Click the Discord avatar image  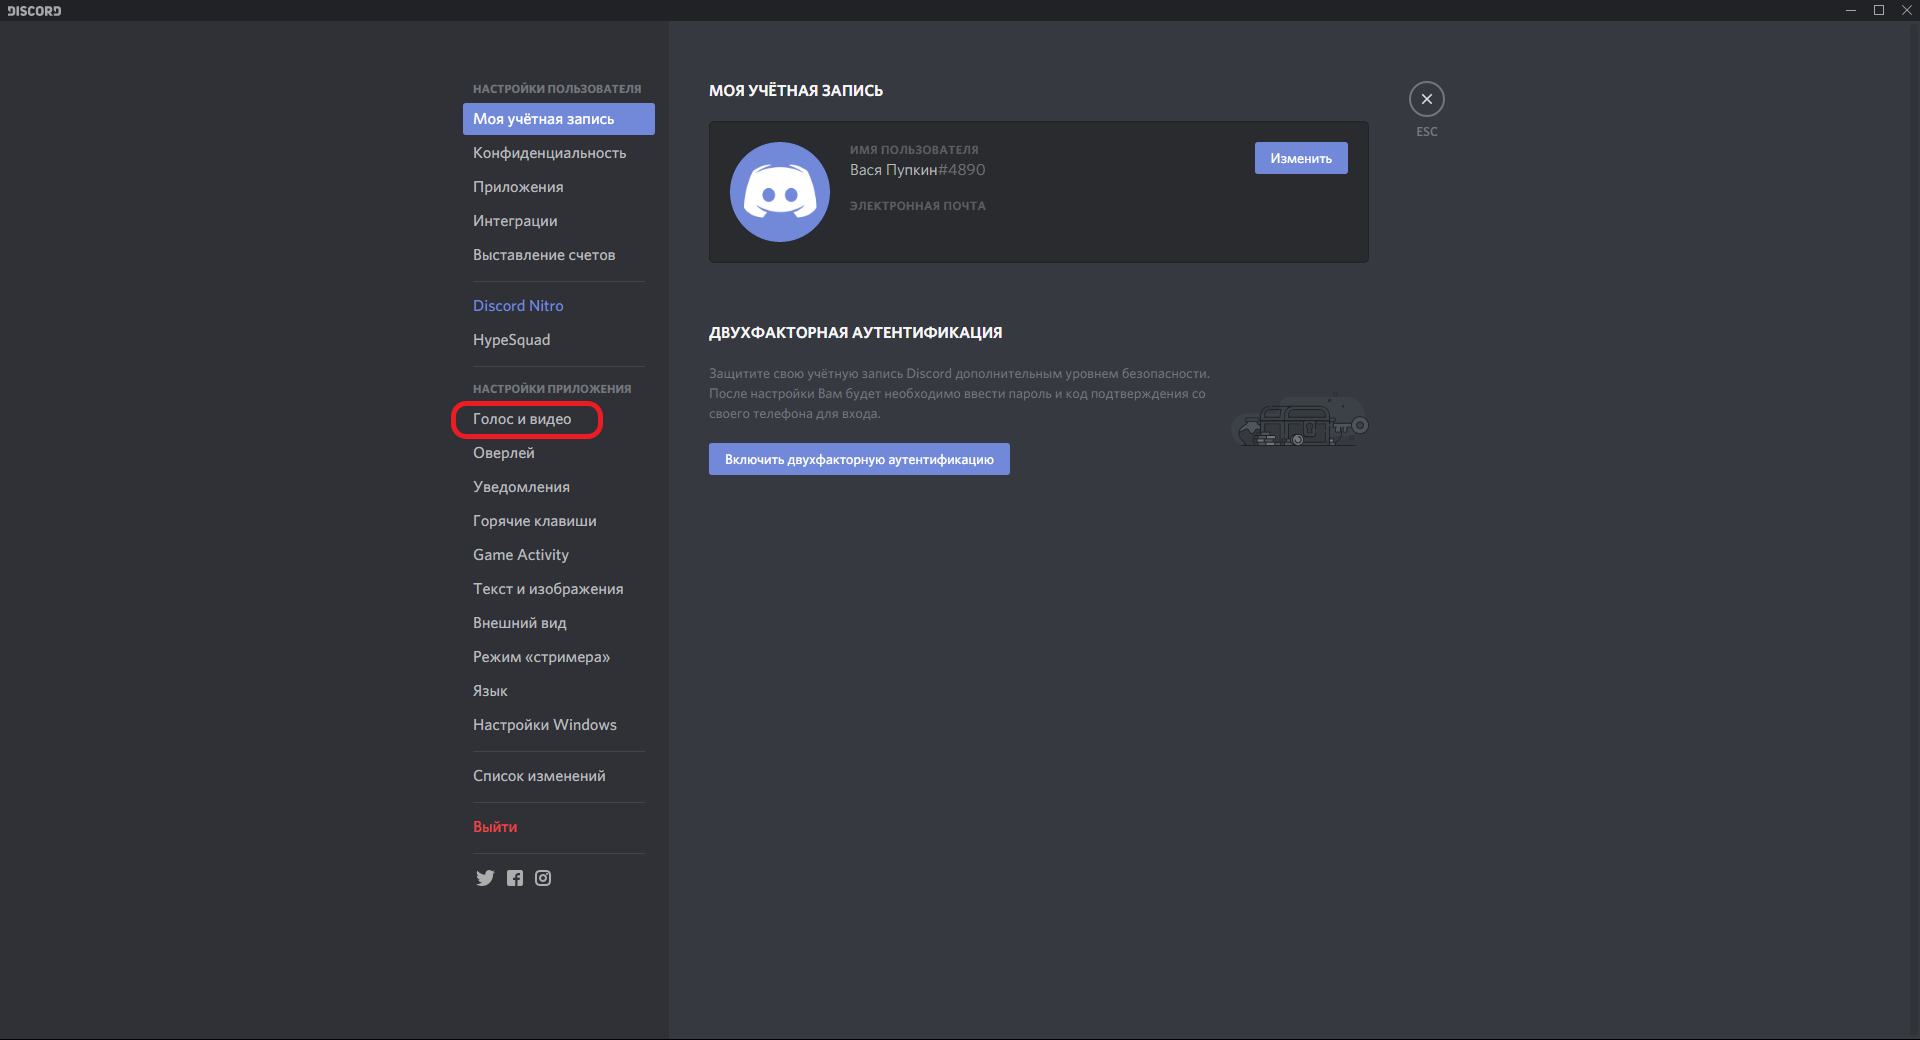click(780, 192)
